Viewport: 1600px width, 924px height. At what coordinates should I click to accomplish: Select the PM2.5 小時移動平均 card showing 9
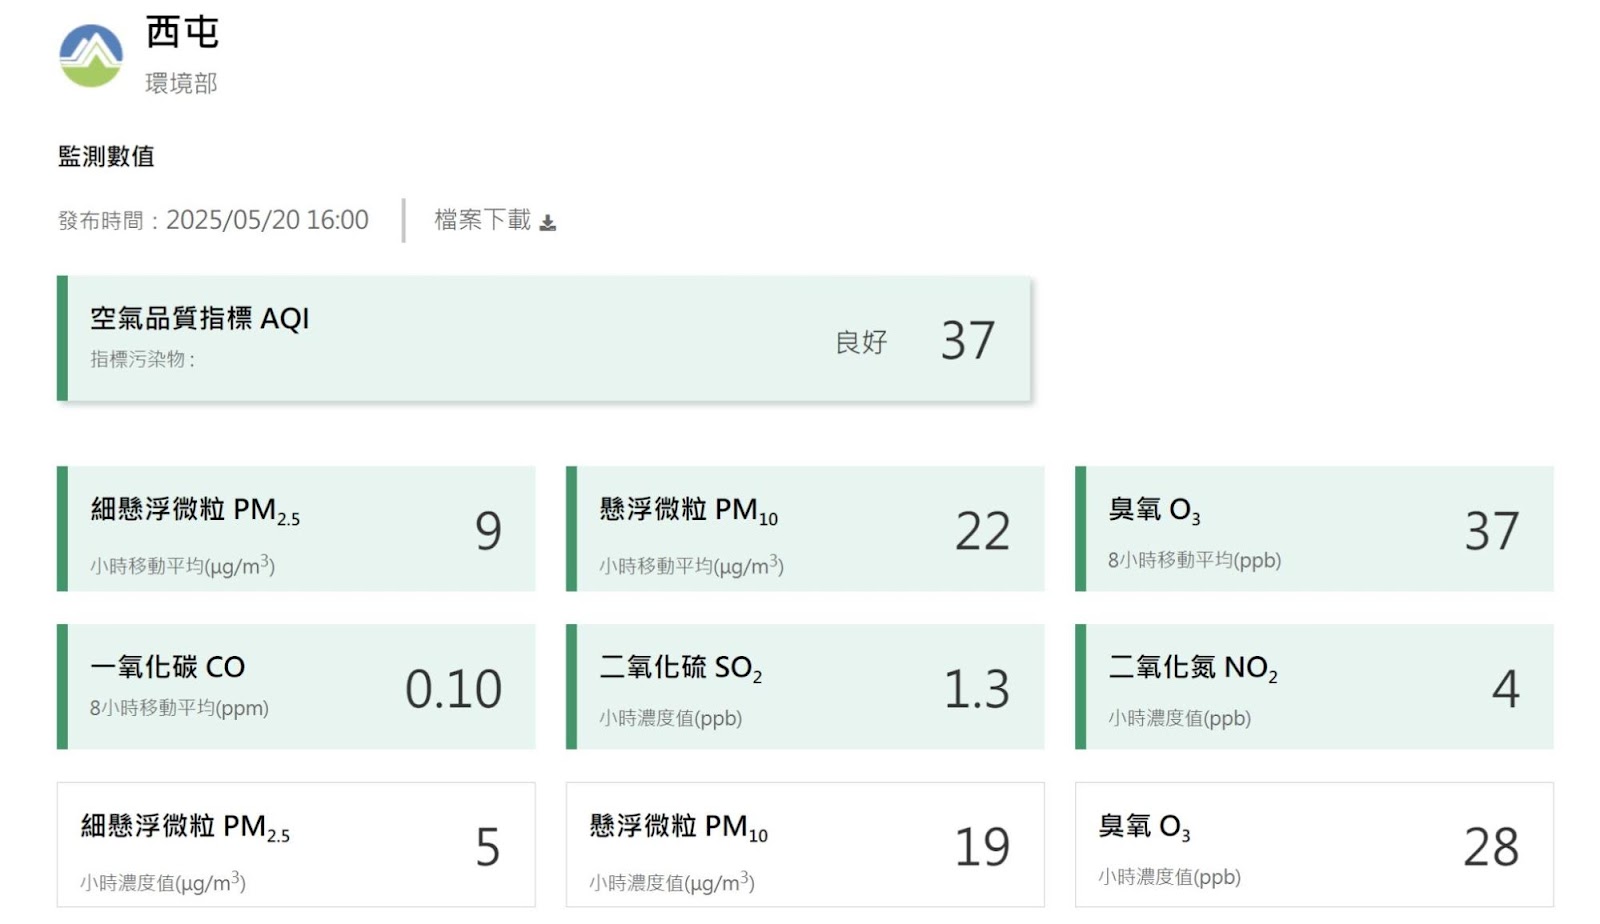(x=296, y=529)
